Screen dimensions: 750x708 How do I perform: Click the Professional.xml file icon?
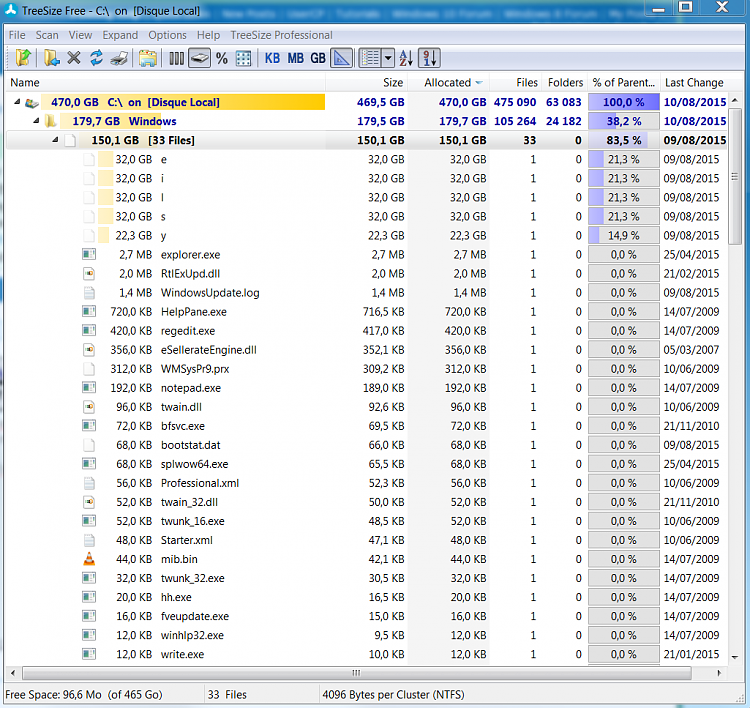coord(89,483)
